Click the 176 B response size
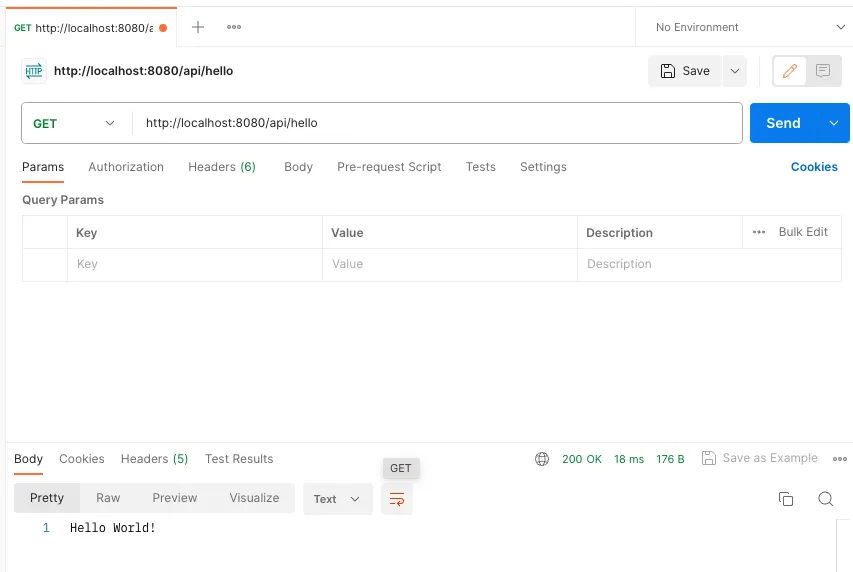This screenshot has width=853, height=572. tap(670, 459)
